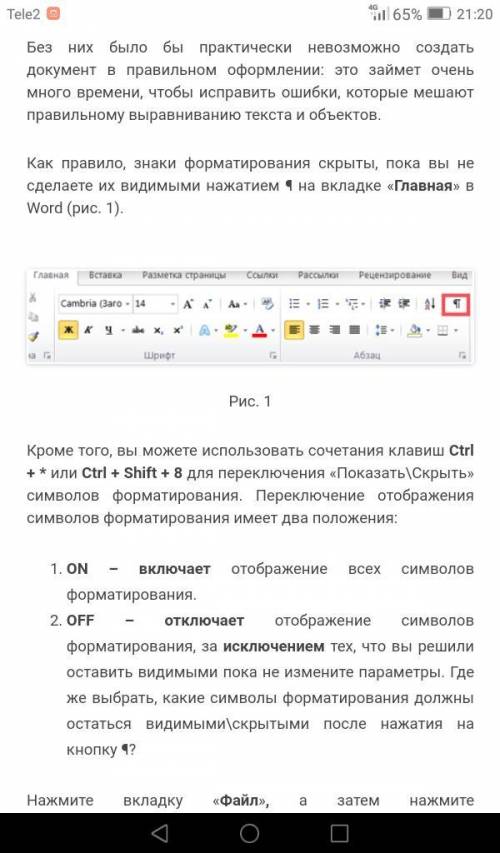Tap the 4G signal strength icon

(378, 13)
